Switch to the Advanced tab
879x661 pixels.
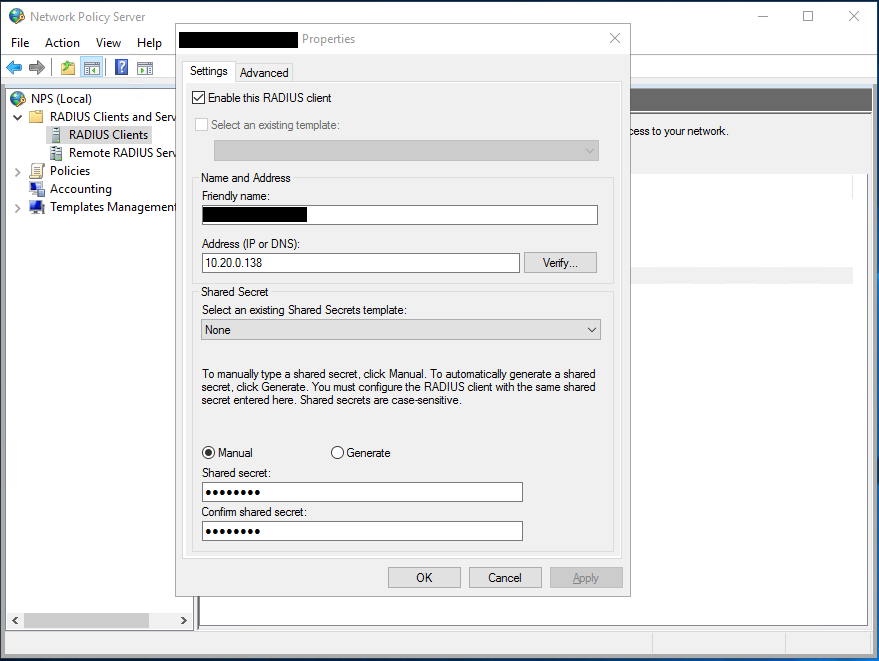[263, 72]
